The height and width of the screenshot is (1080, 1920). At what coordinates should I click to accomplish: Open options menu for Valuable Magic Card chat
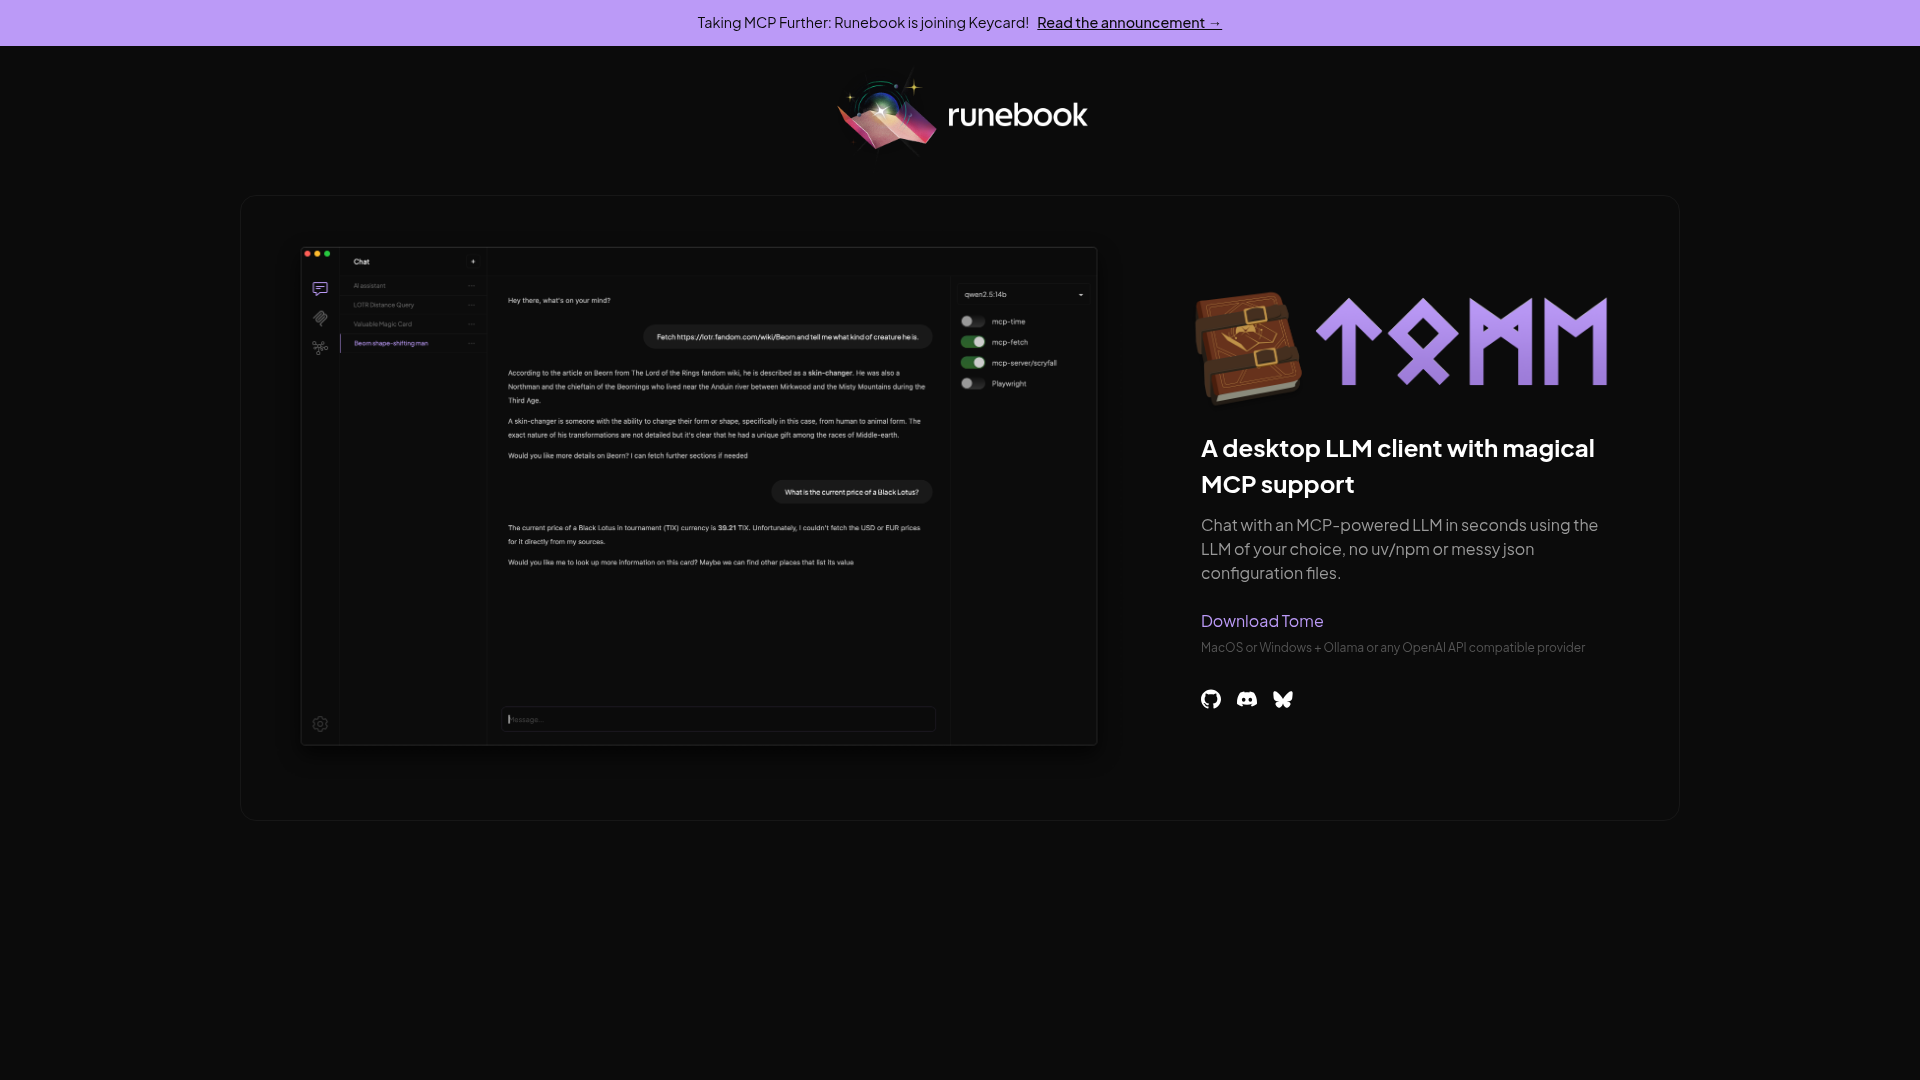click(x=471, y=323)
